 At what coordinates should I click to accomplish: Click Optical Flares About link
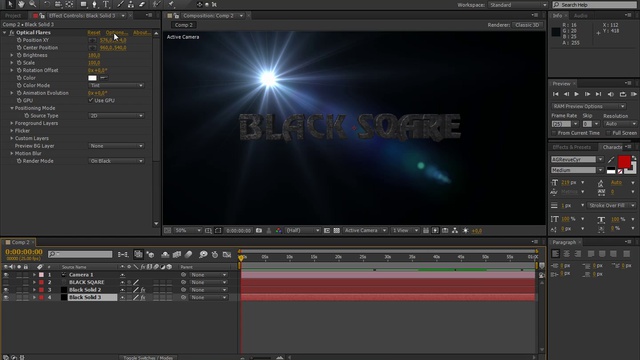point(142,32)
